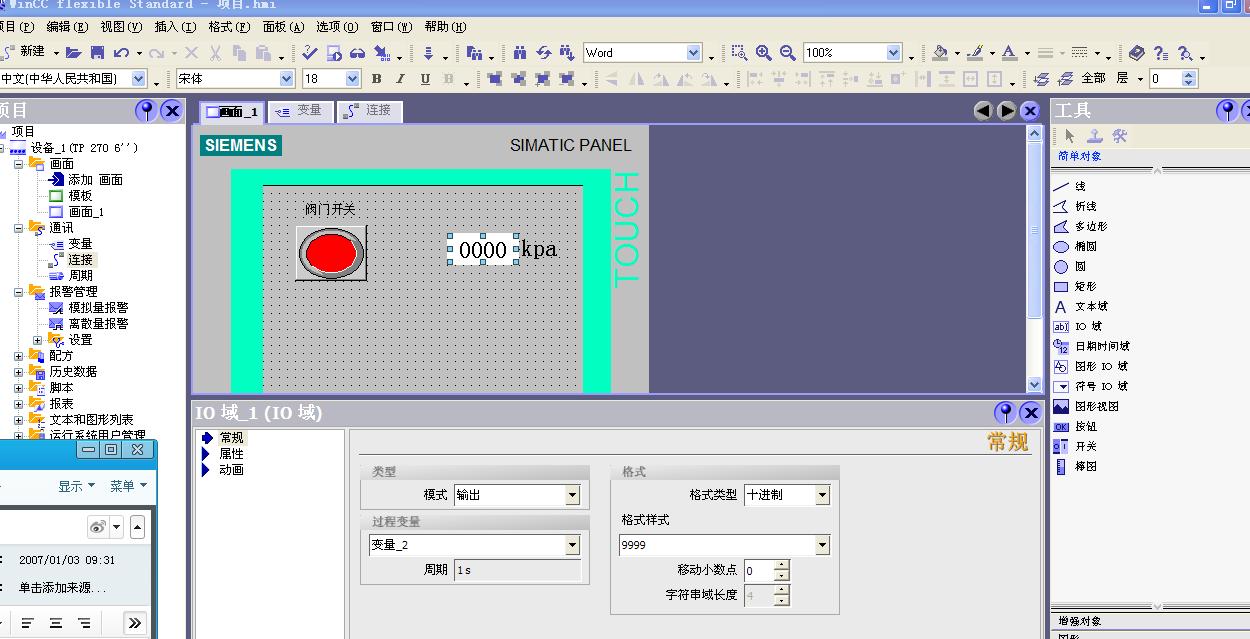This screenshot has height=639, width=1250.
Task: Toggle underline text formatting
Action: point(425,78)
